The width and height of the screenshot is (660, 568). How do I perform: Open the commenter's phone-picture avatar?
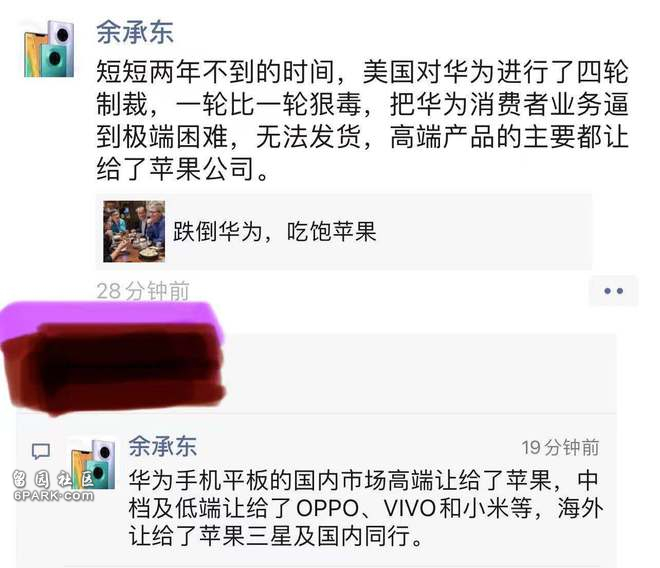coord(93,463)
